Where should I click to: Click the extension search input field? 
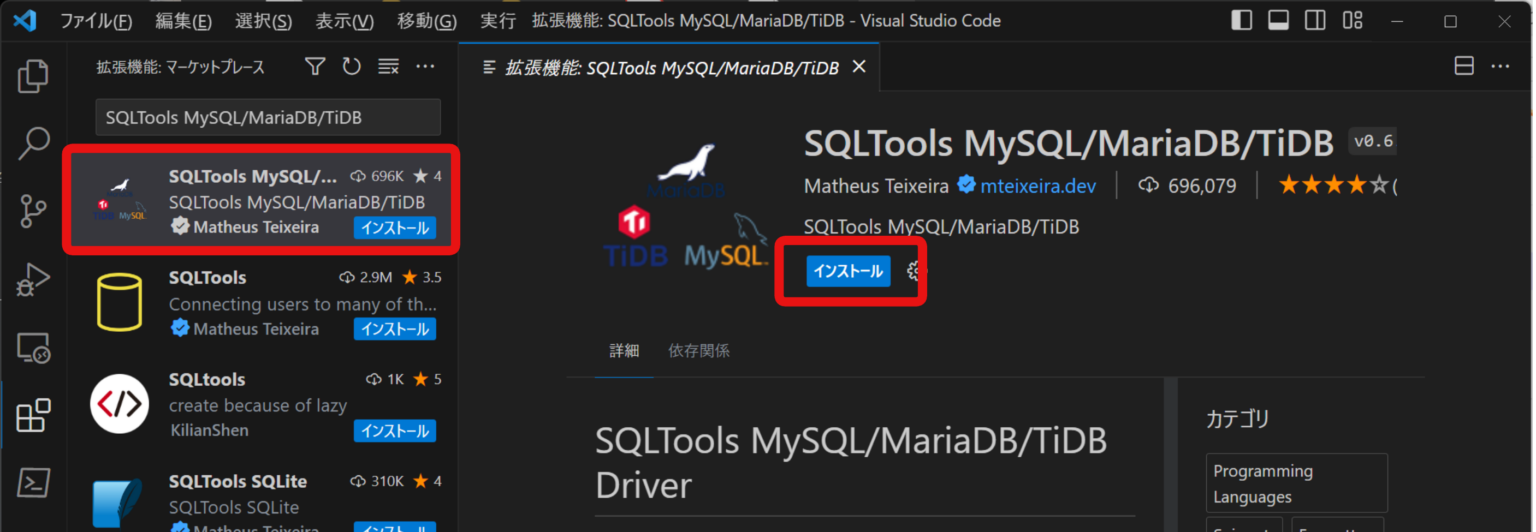click(x=268, y=117)
